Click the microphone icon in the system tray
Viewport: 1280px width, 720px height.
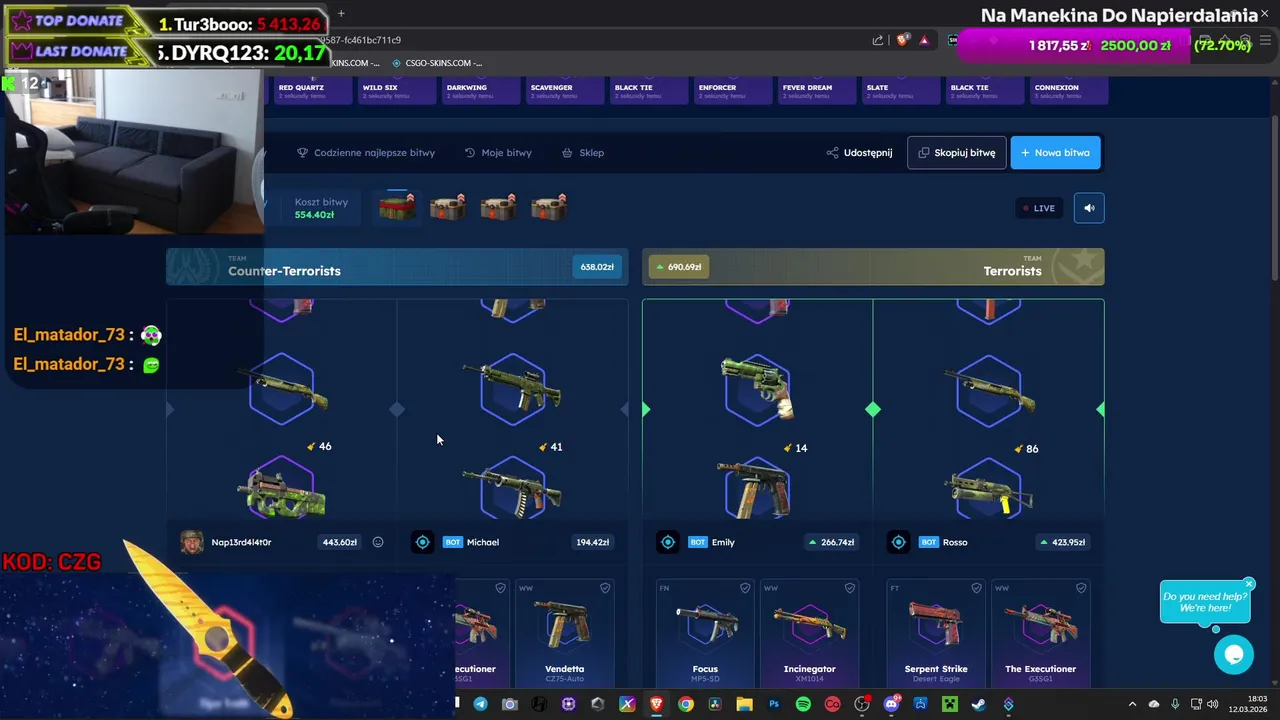click(x=1175, y=704)
